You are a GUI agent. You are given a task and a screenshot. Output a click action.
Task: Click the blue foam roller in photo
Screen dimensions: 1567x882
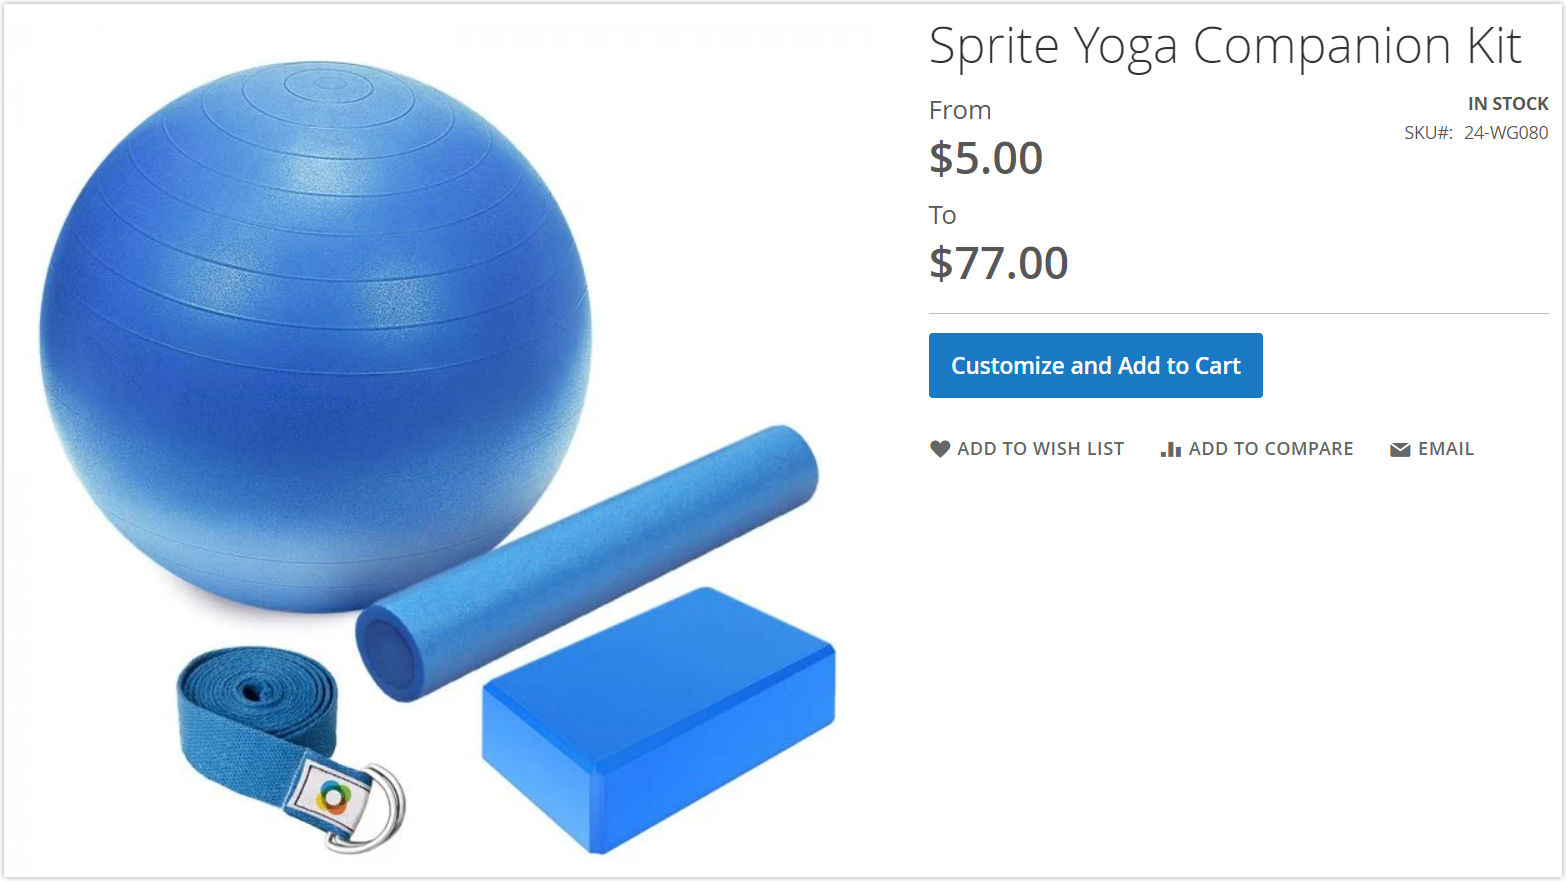[x=587, y=563]
